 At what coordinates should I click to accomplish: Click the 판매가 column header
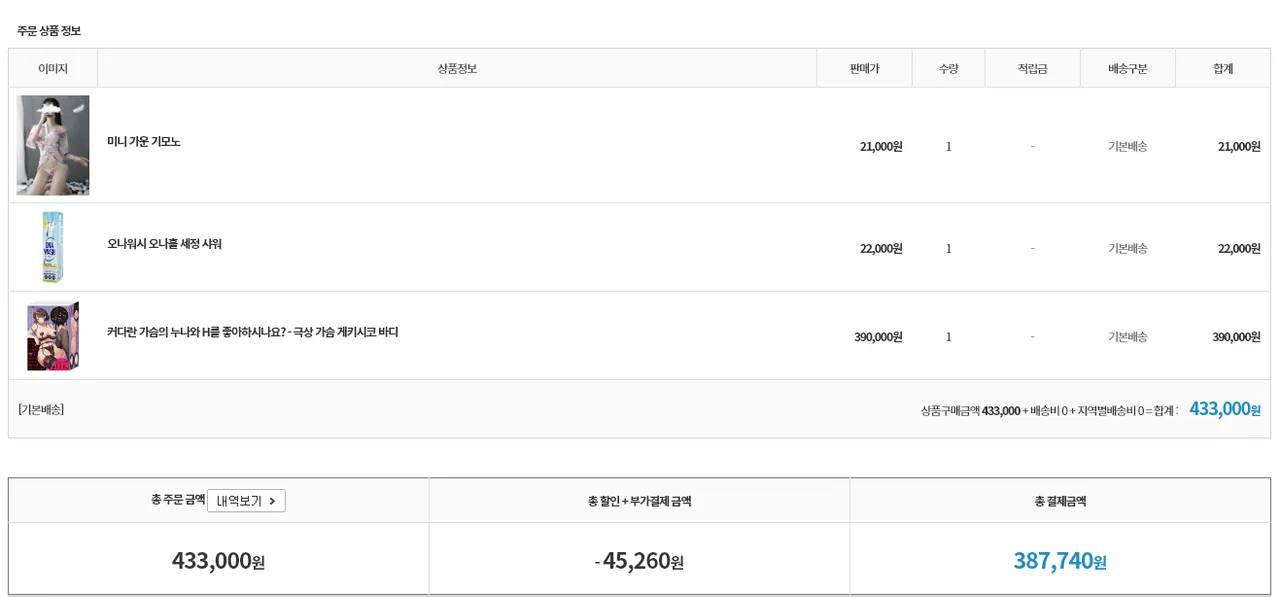[864, 69]
